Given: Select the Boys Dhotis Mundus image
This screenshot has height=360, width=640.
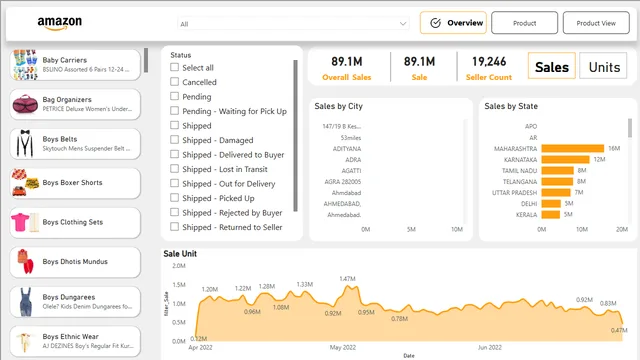Looking at the screenshot, I should tap(25, 262).
